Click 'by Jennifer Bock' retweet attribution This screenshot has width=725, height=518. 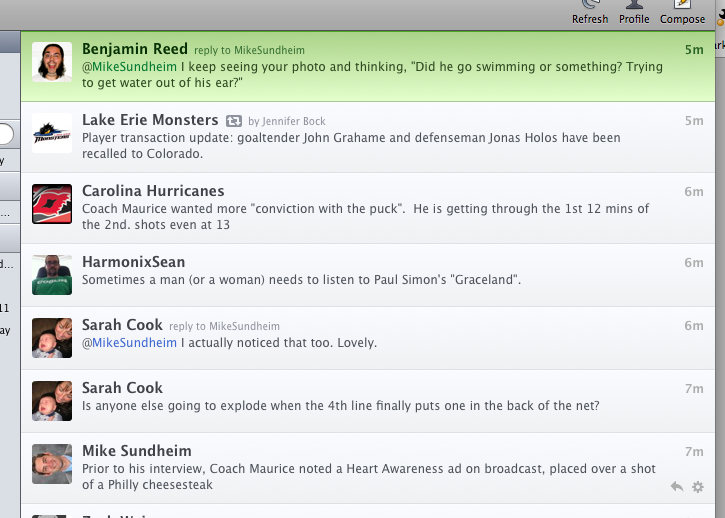pyautogui.click(x=287, y=121)
